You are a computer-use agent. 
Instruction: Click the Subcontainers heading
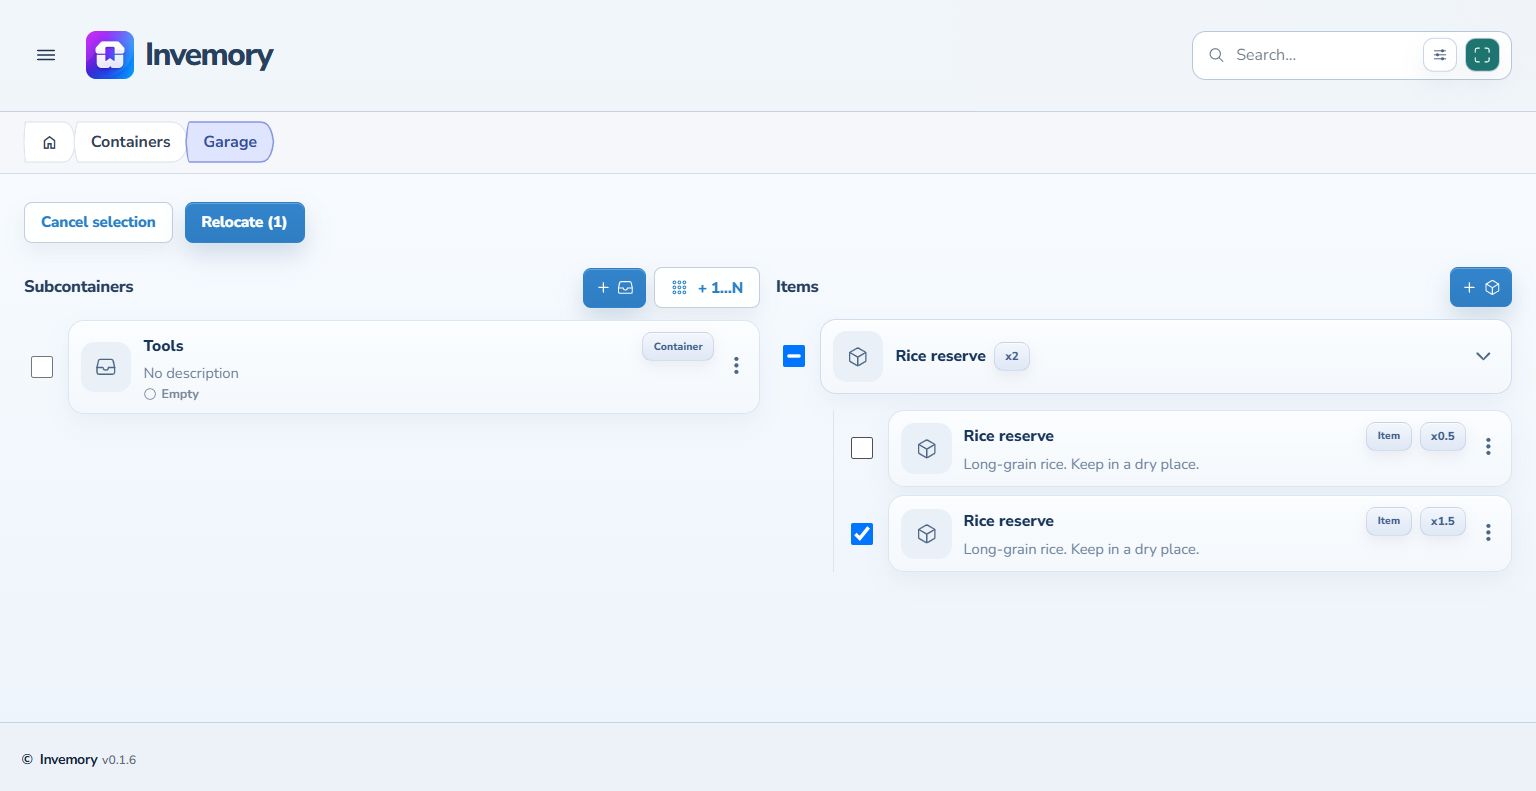pyautogui.click(x=79, y=287)
